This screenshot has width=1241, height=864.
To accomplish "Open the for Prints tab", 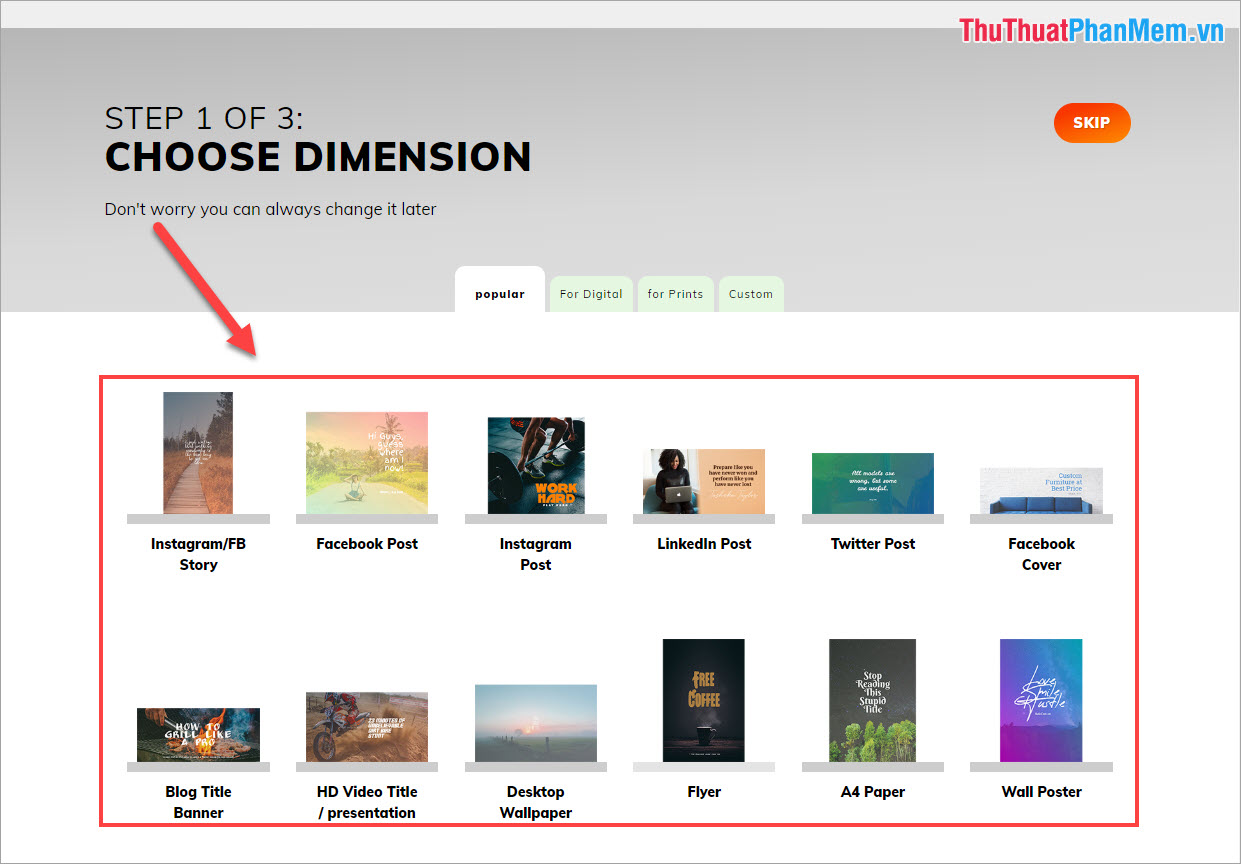I will tap(675, 294).
